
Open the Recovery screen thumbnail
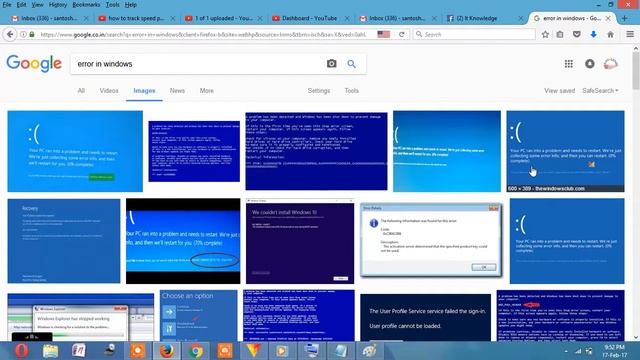click(x=64, y=241)
